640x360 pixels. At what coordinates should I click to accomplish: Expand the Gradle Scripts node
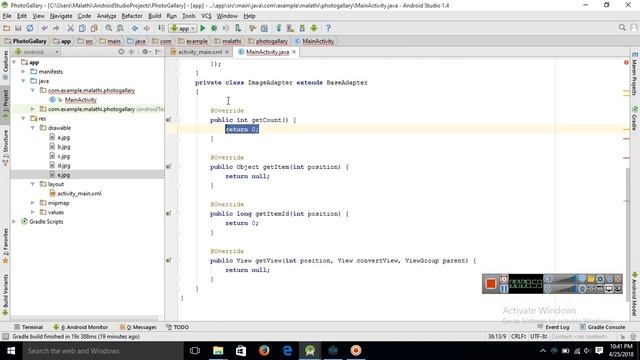click(x=14, y=222)
